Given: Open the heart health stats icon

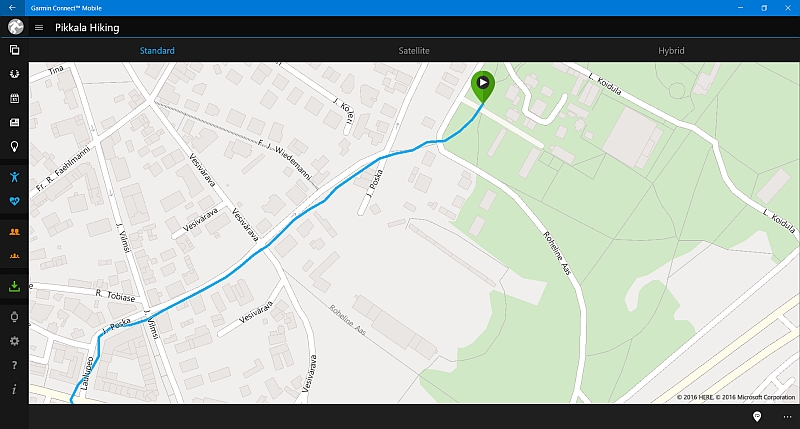Looking at the screenshot, I should 14,201.
